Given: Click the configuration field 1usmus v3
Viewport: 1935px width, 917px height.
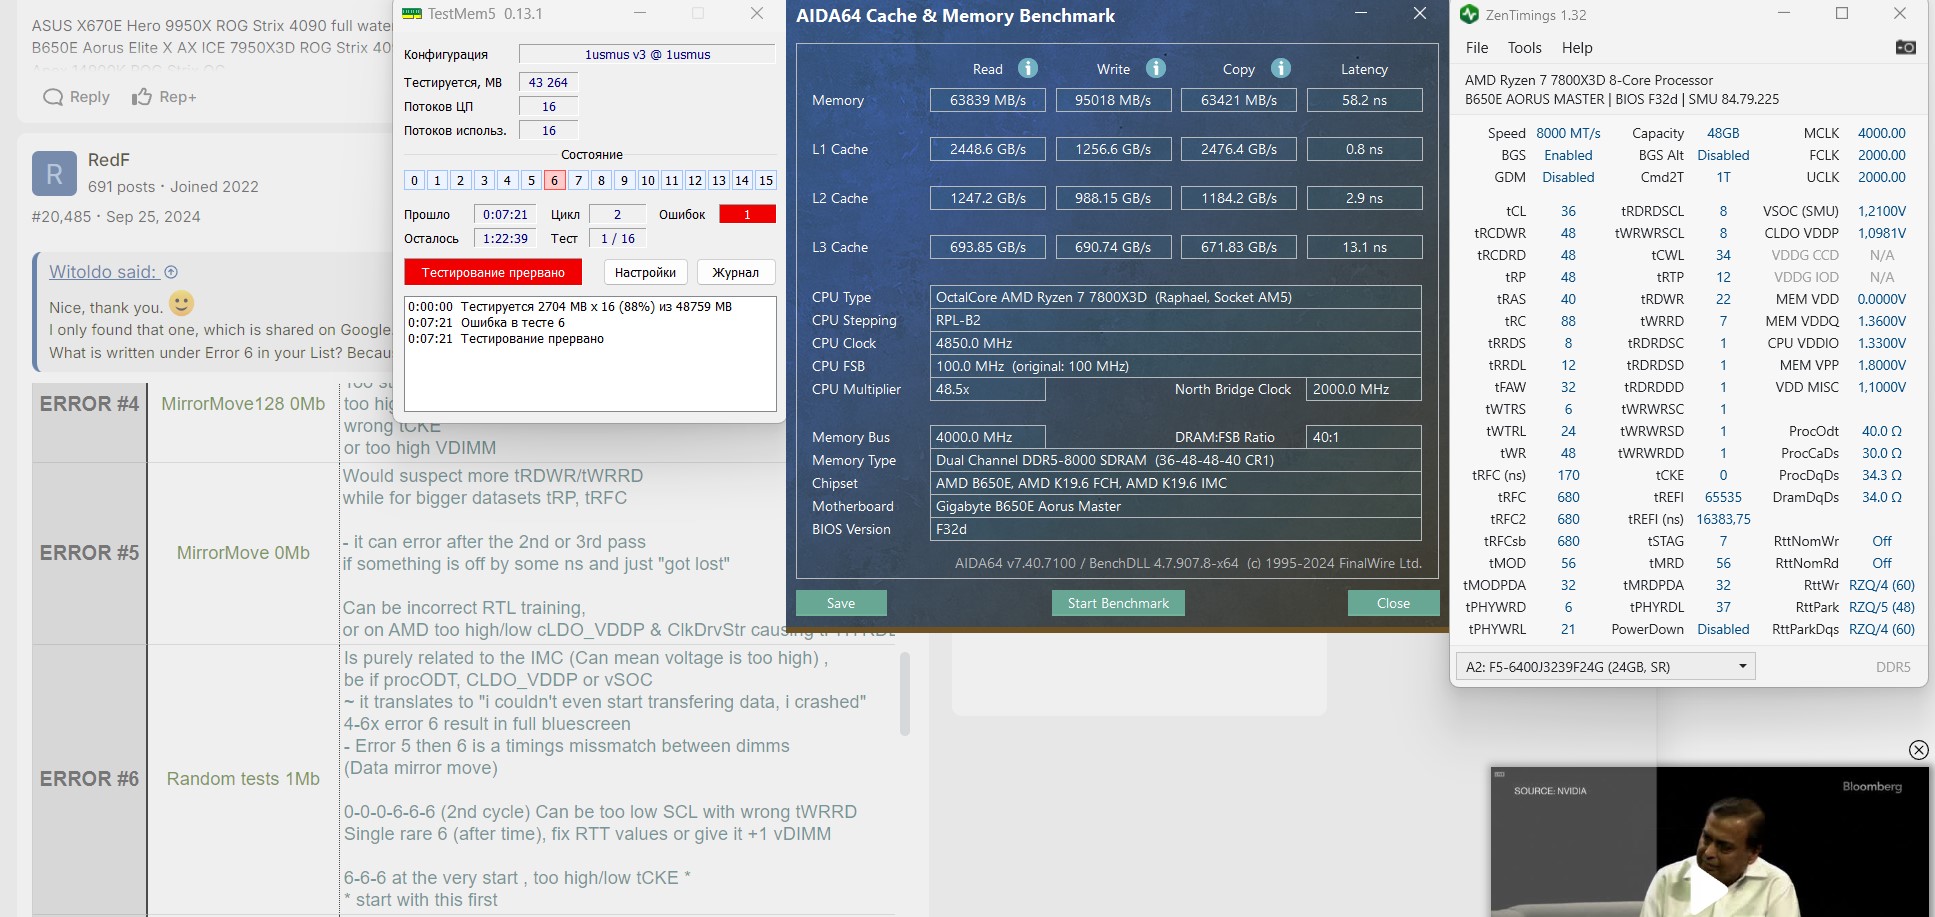Looking at the screenshot, I should point(647,54).
